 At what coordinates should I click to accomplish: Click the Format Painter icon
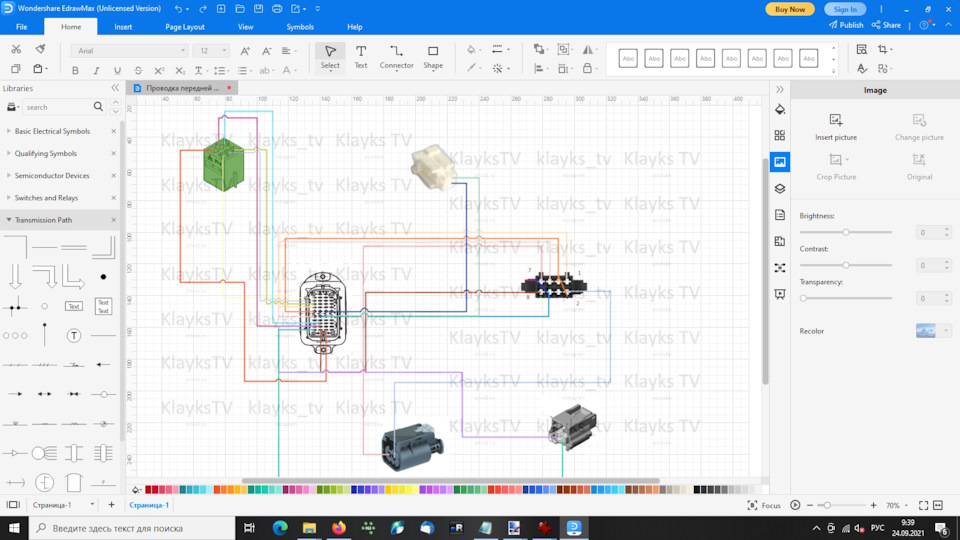(x=40, y=49)
